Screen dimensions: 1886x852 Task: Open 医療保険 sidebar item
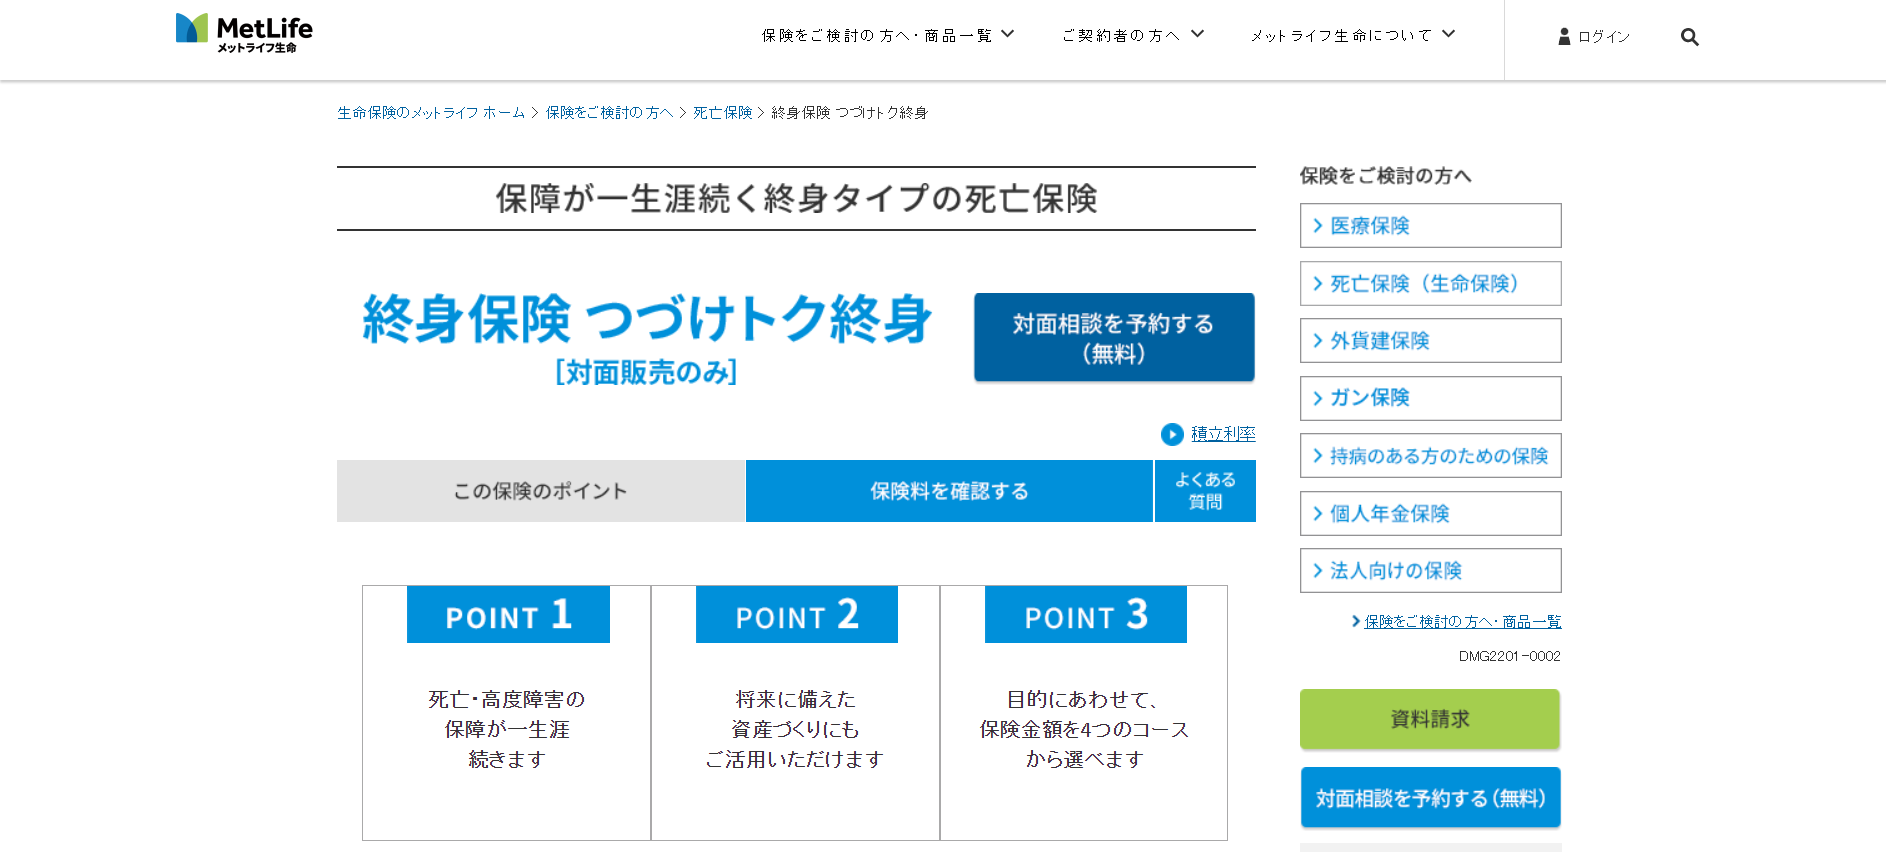(x=1430, y=226)
